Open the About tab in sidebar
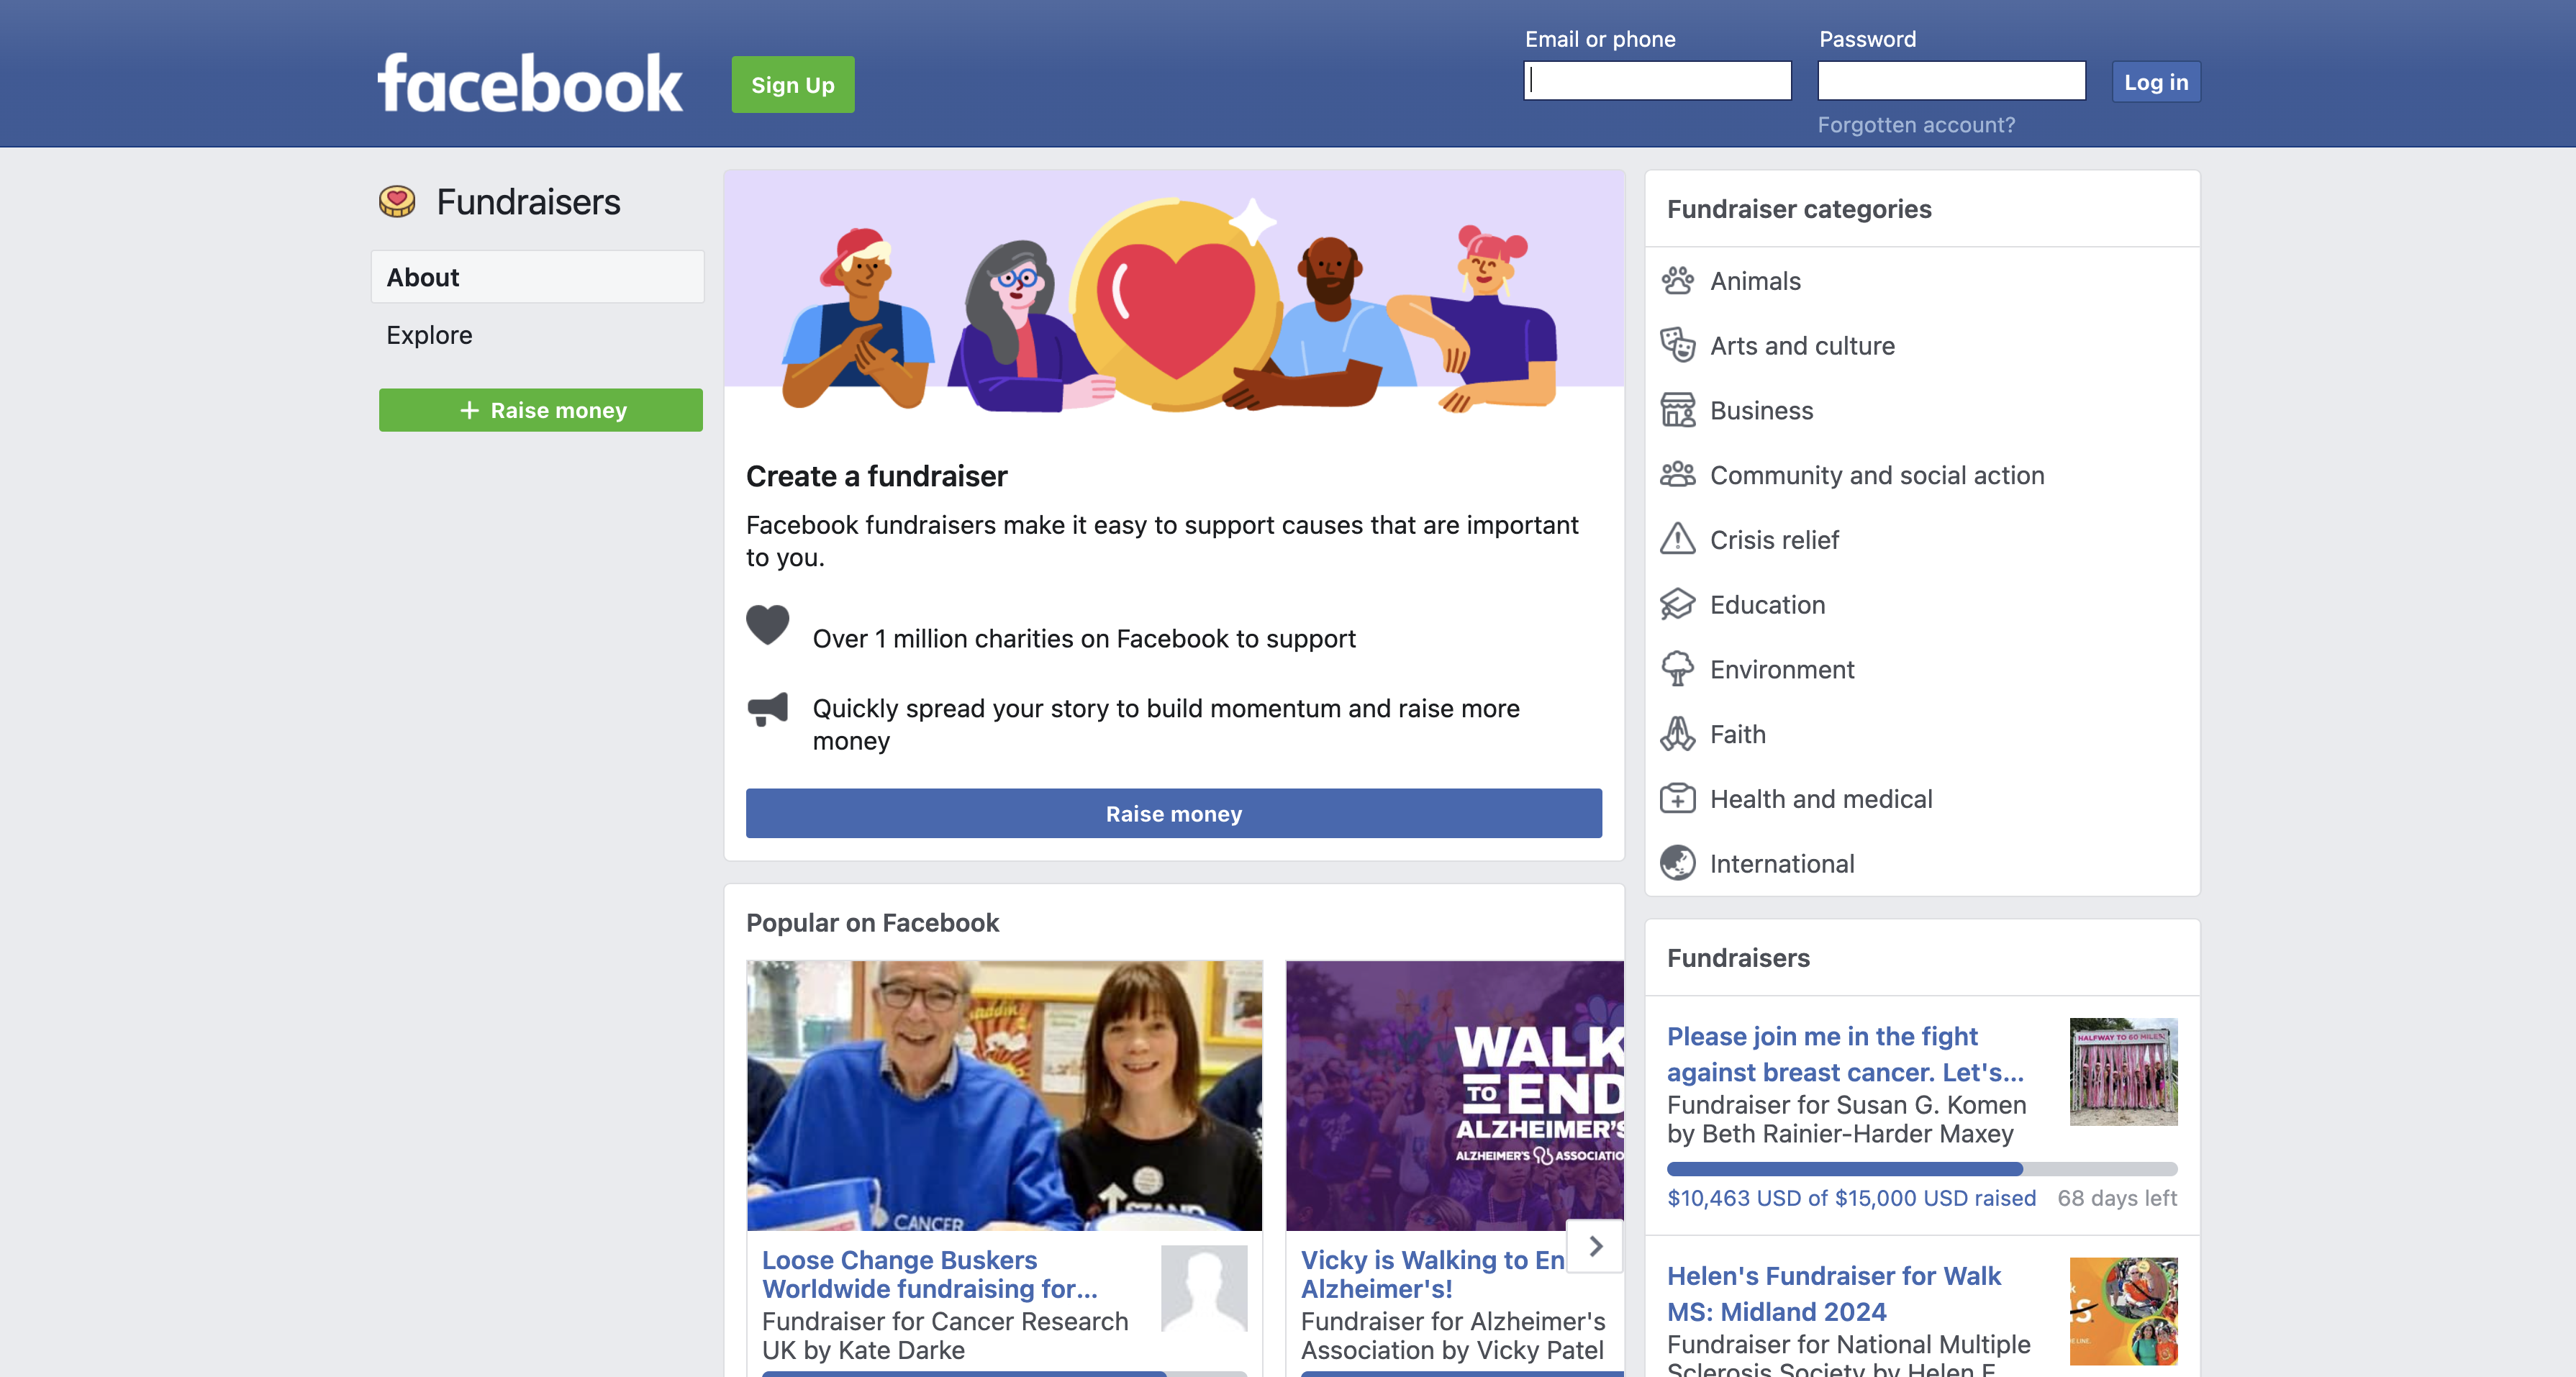Viewport: 2576px width, 1377px height. click(538, 277)
